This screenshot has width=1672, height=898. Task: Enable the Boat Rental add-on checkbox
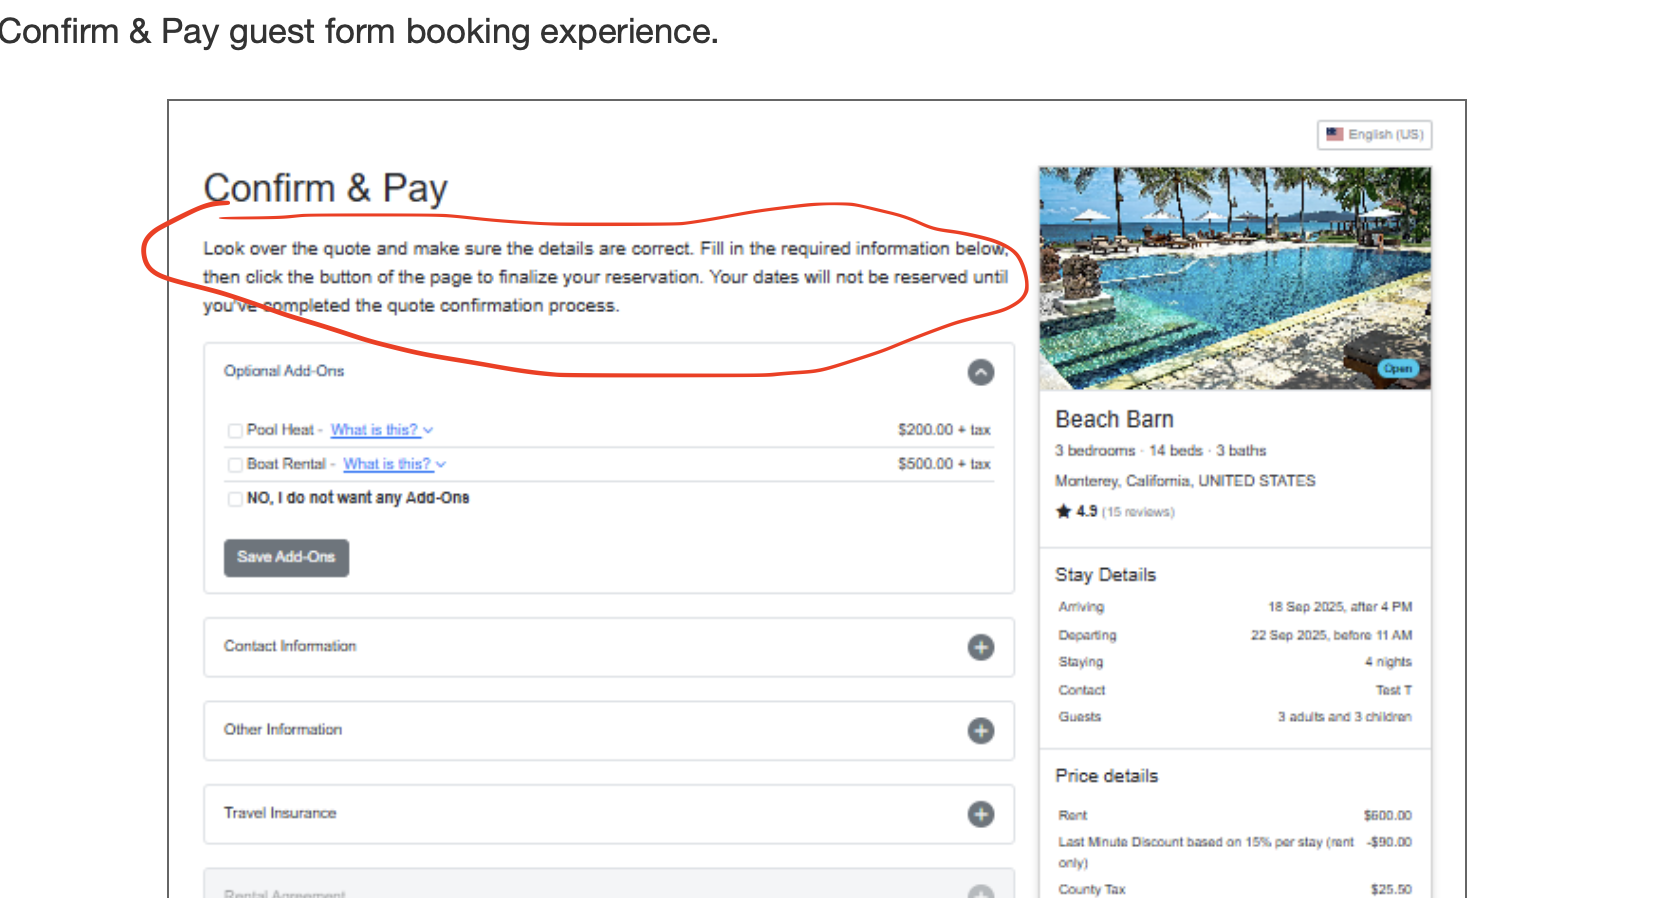235,465
